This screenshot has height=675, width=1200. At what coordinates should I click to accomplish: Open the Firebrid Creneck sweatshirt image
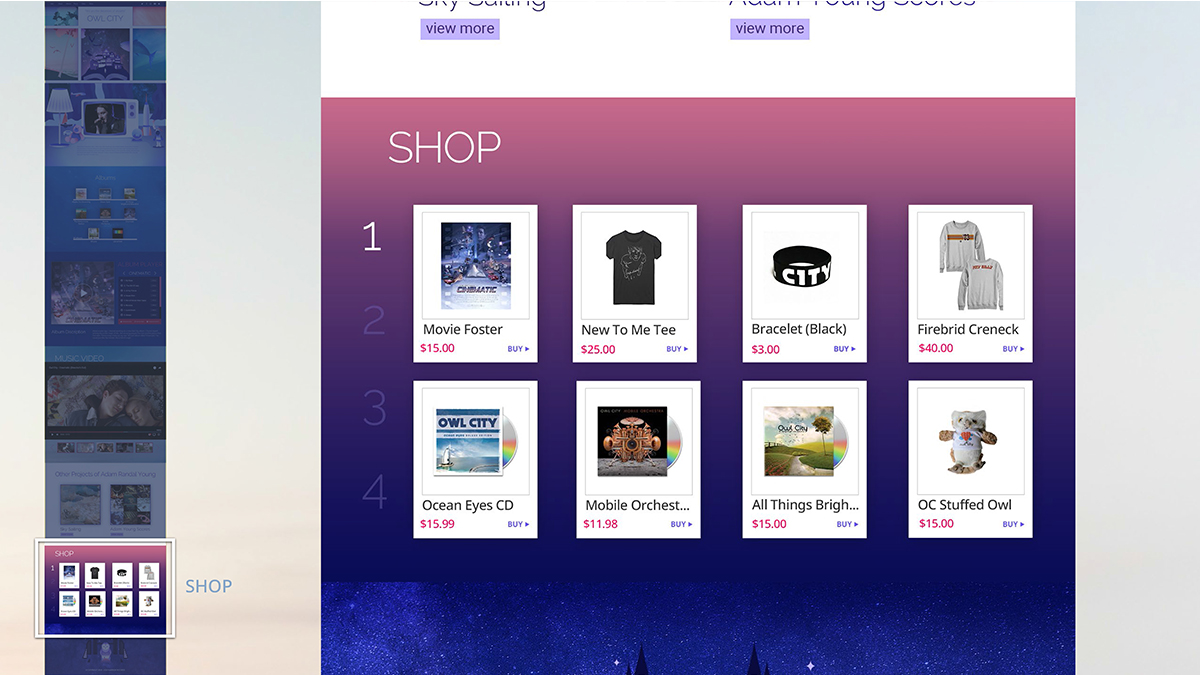click(x=970, y=266)
